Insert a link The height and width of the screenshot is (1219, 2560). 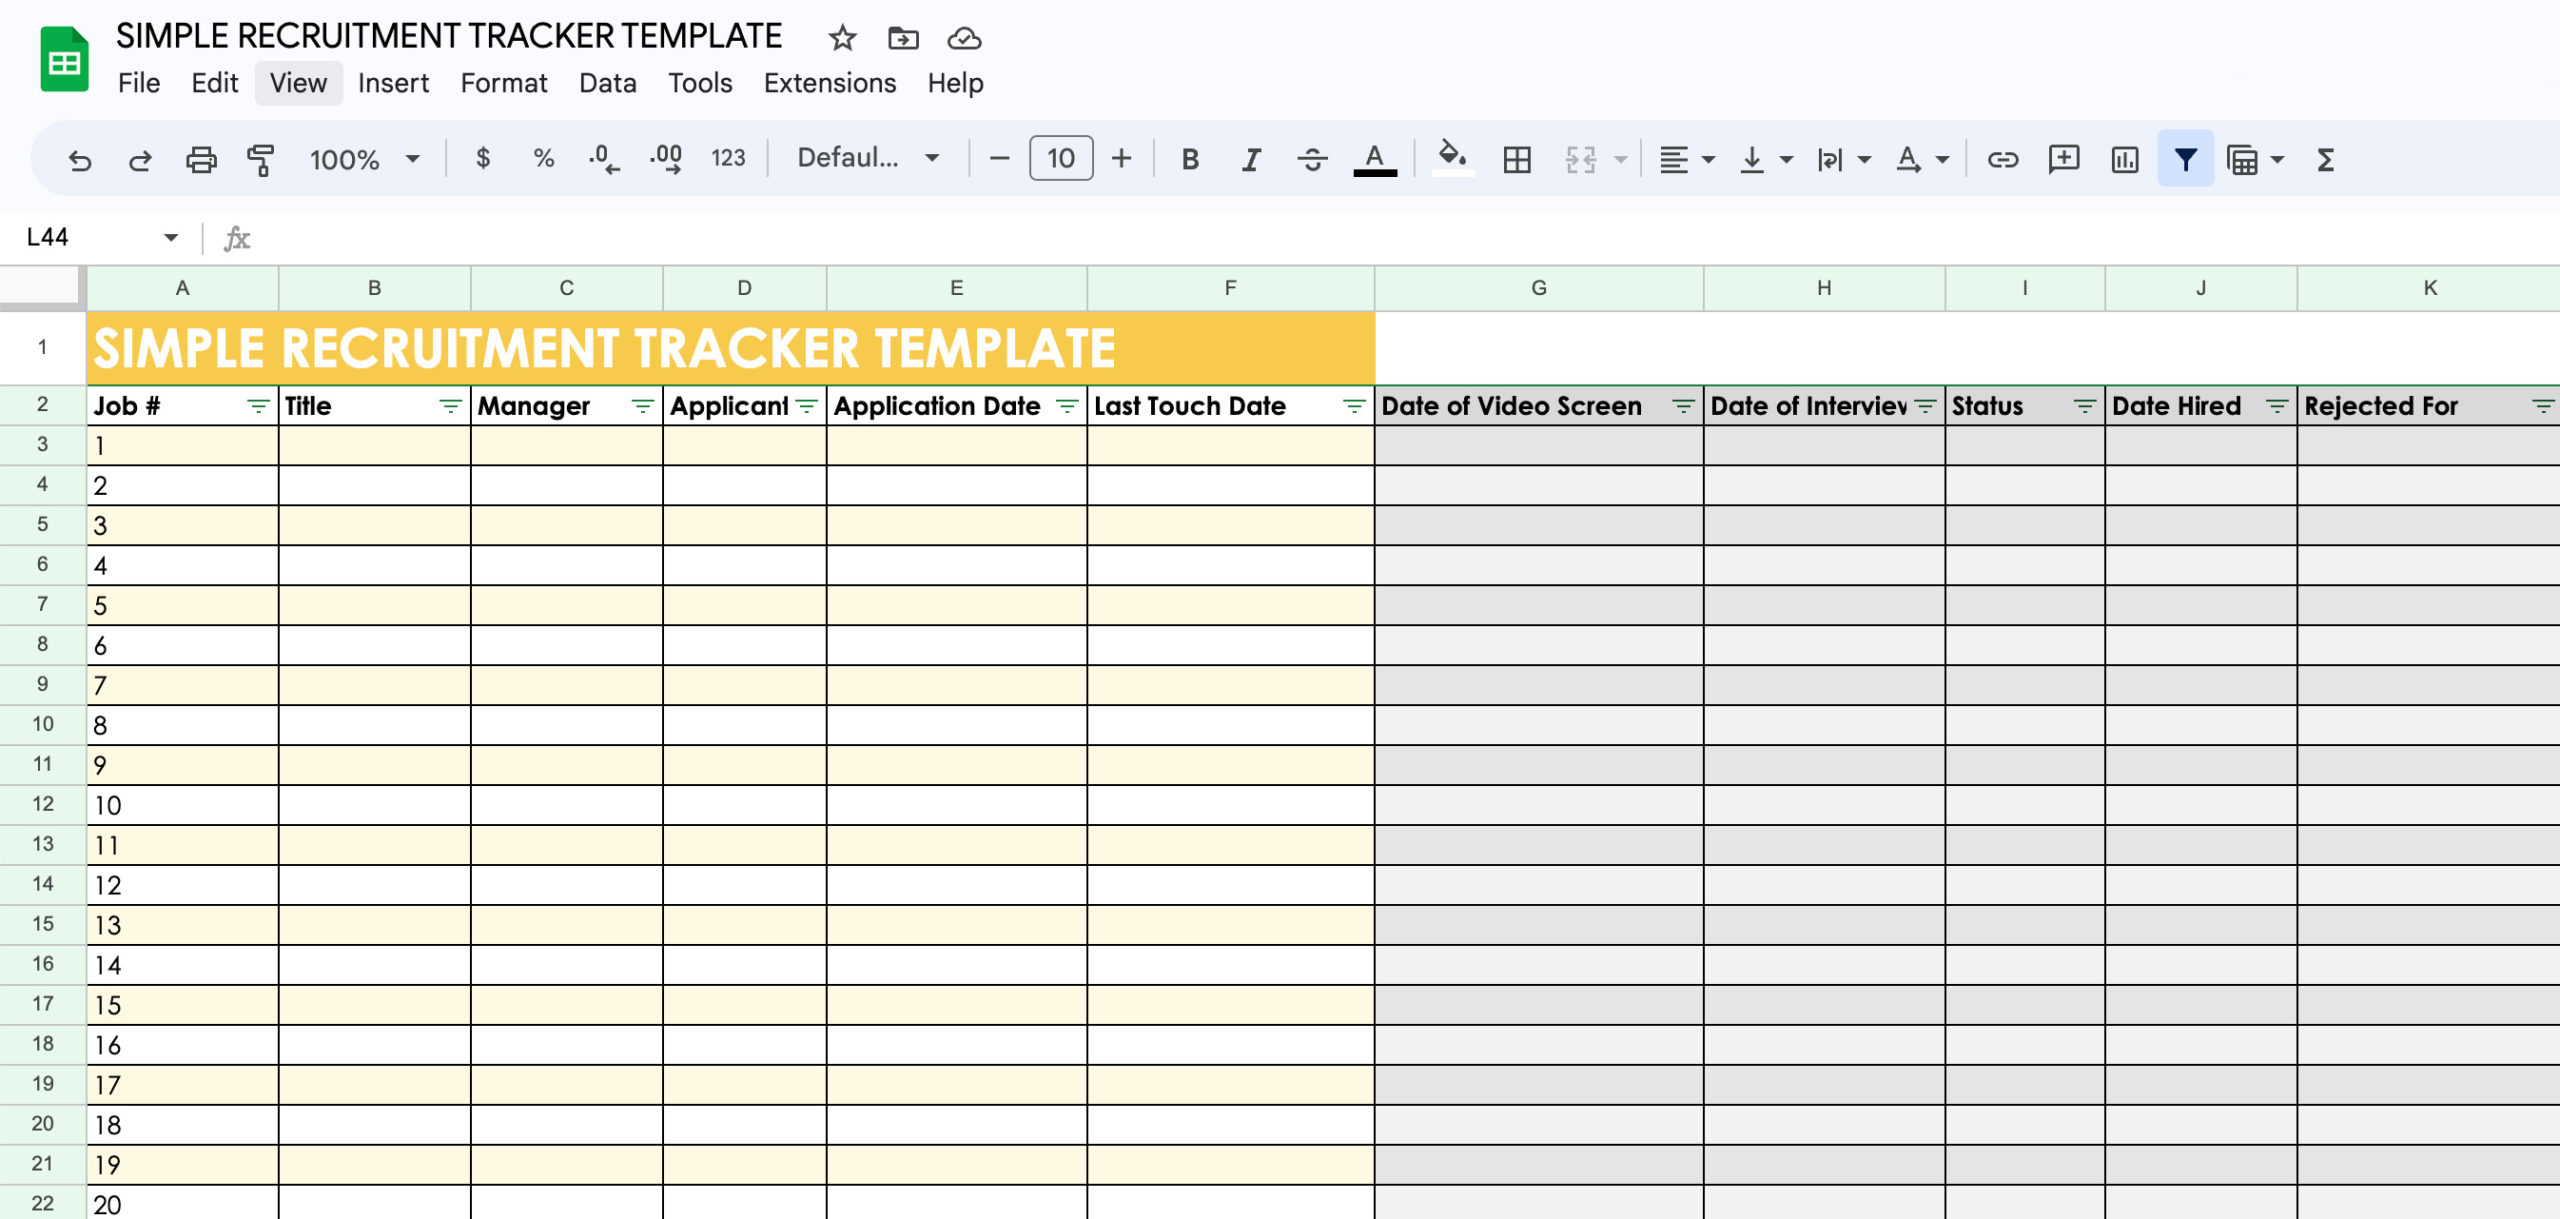pyautogui.click(x=2002, y=160)
